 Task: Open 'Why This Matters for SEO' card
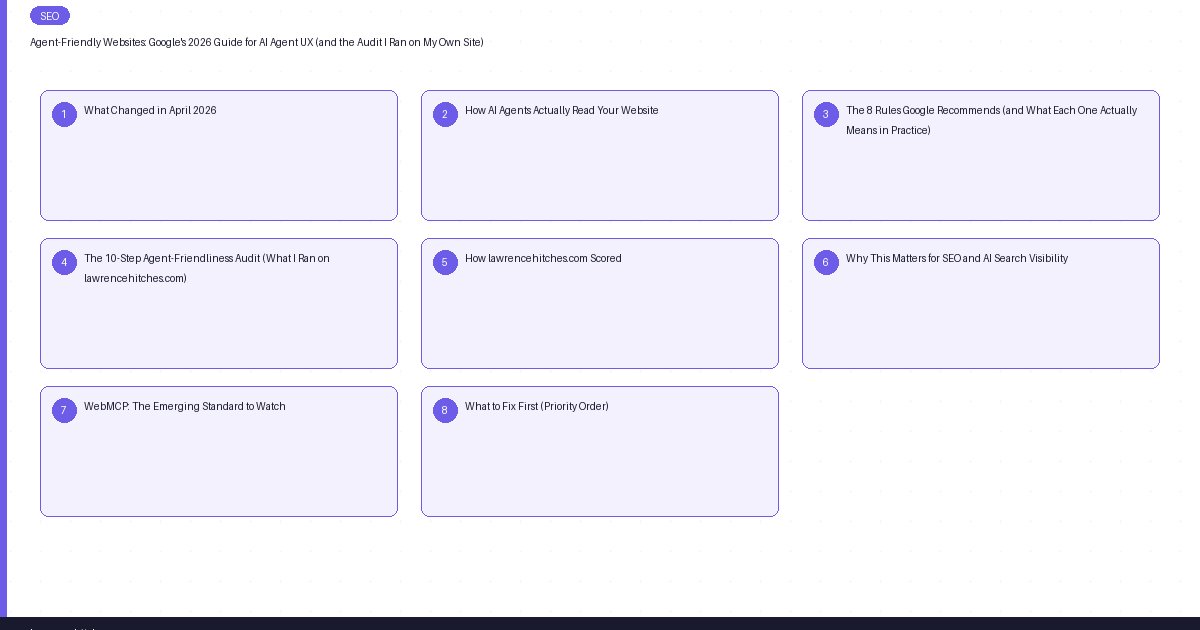coord(981,303)
